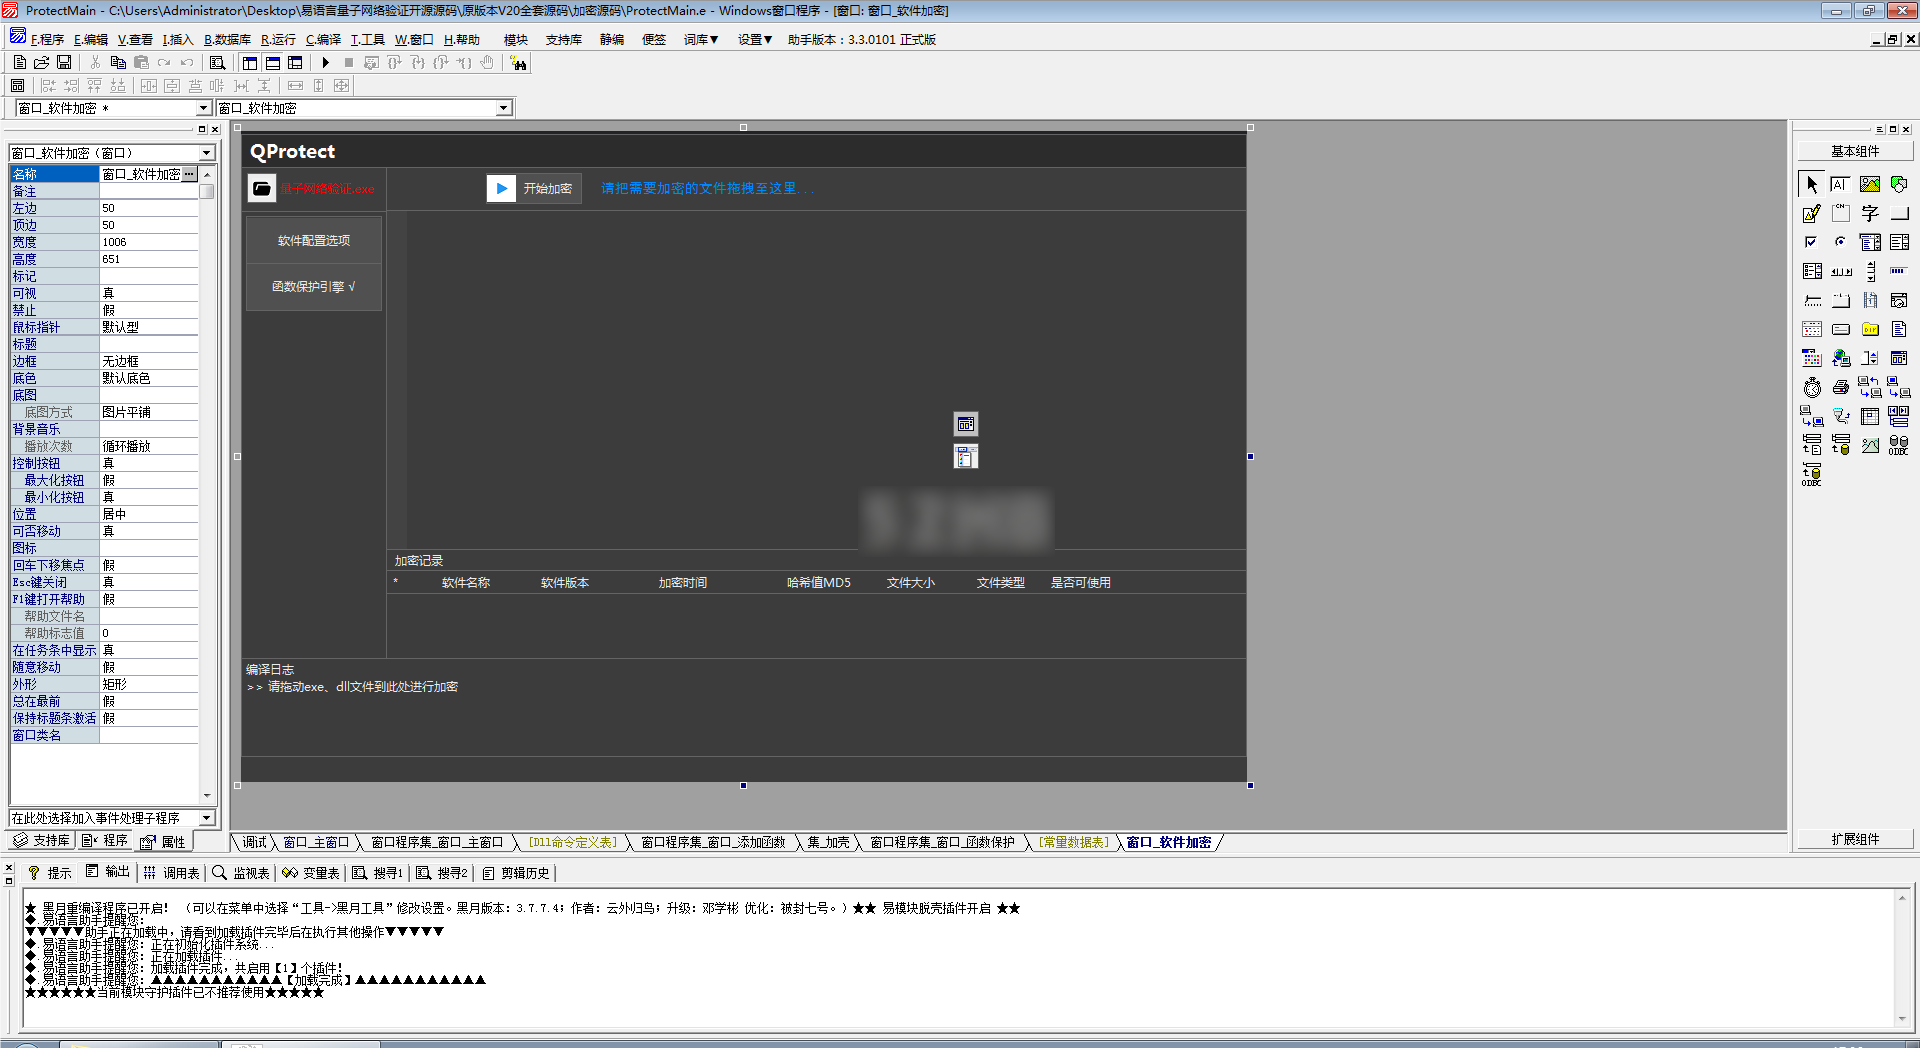Click the 基本组件 palette header button
The image size is (1920, 1048).
(x=1855, y=151)
